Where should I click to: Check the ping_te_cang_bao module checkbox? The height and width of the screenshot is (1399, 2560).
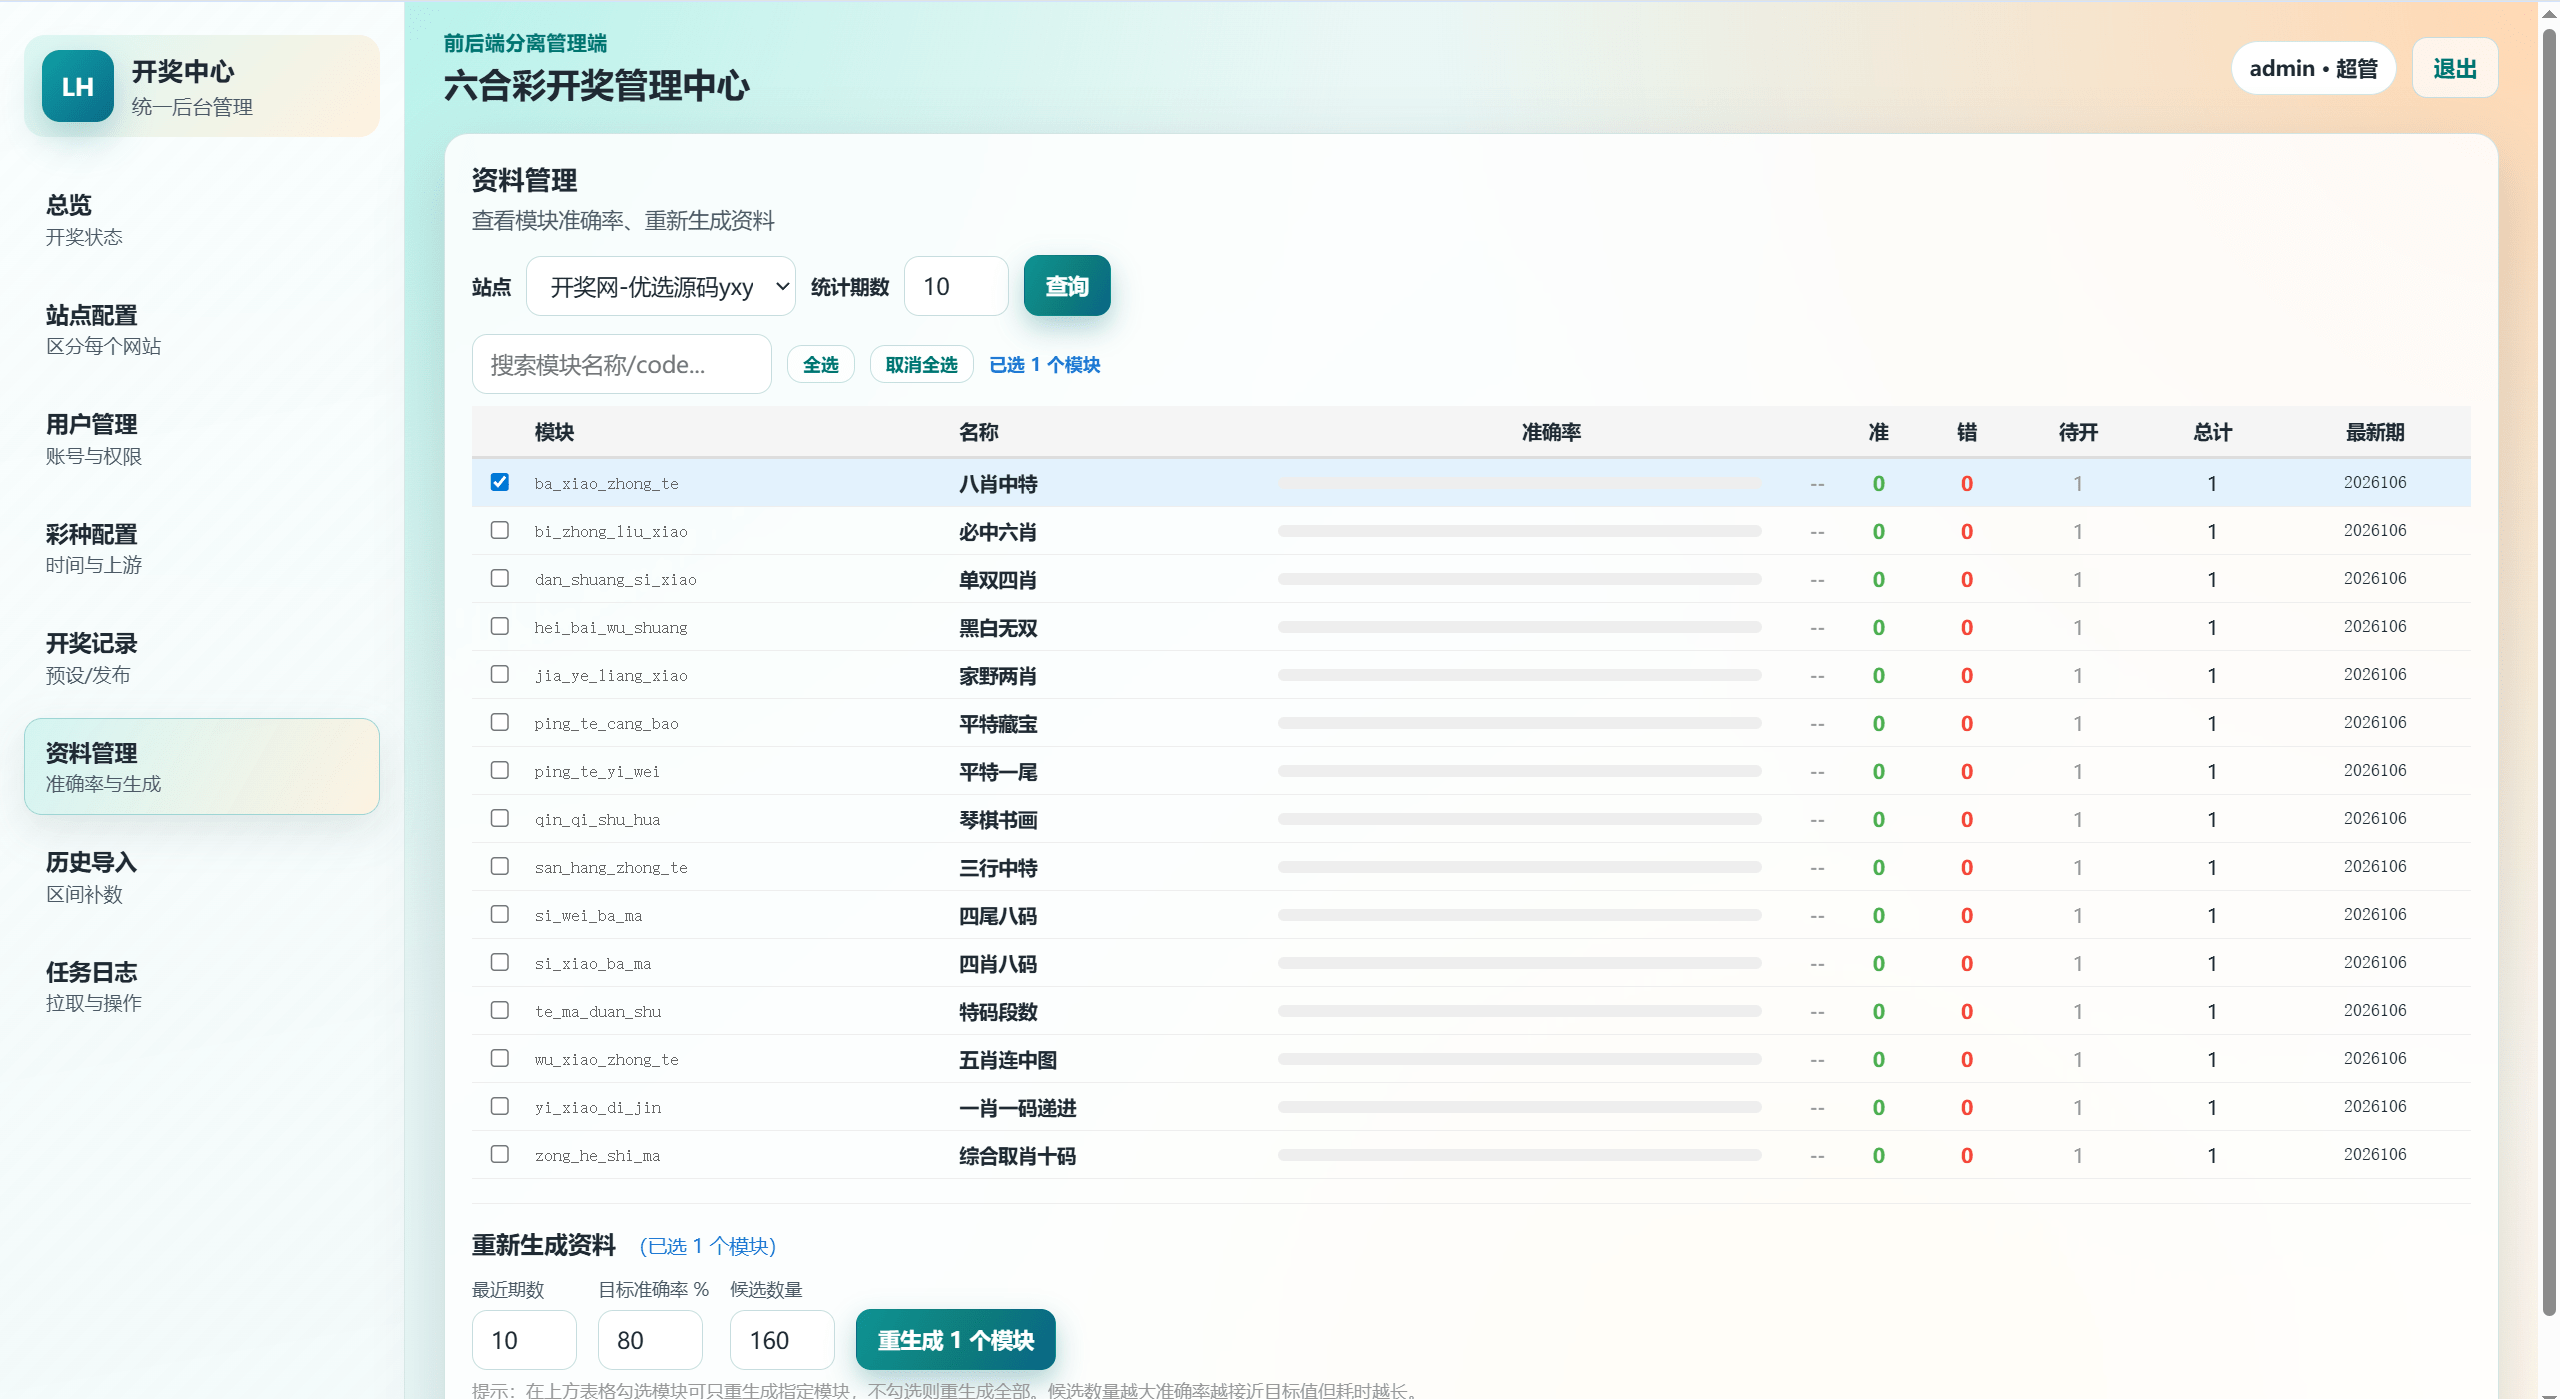[500, 722]
